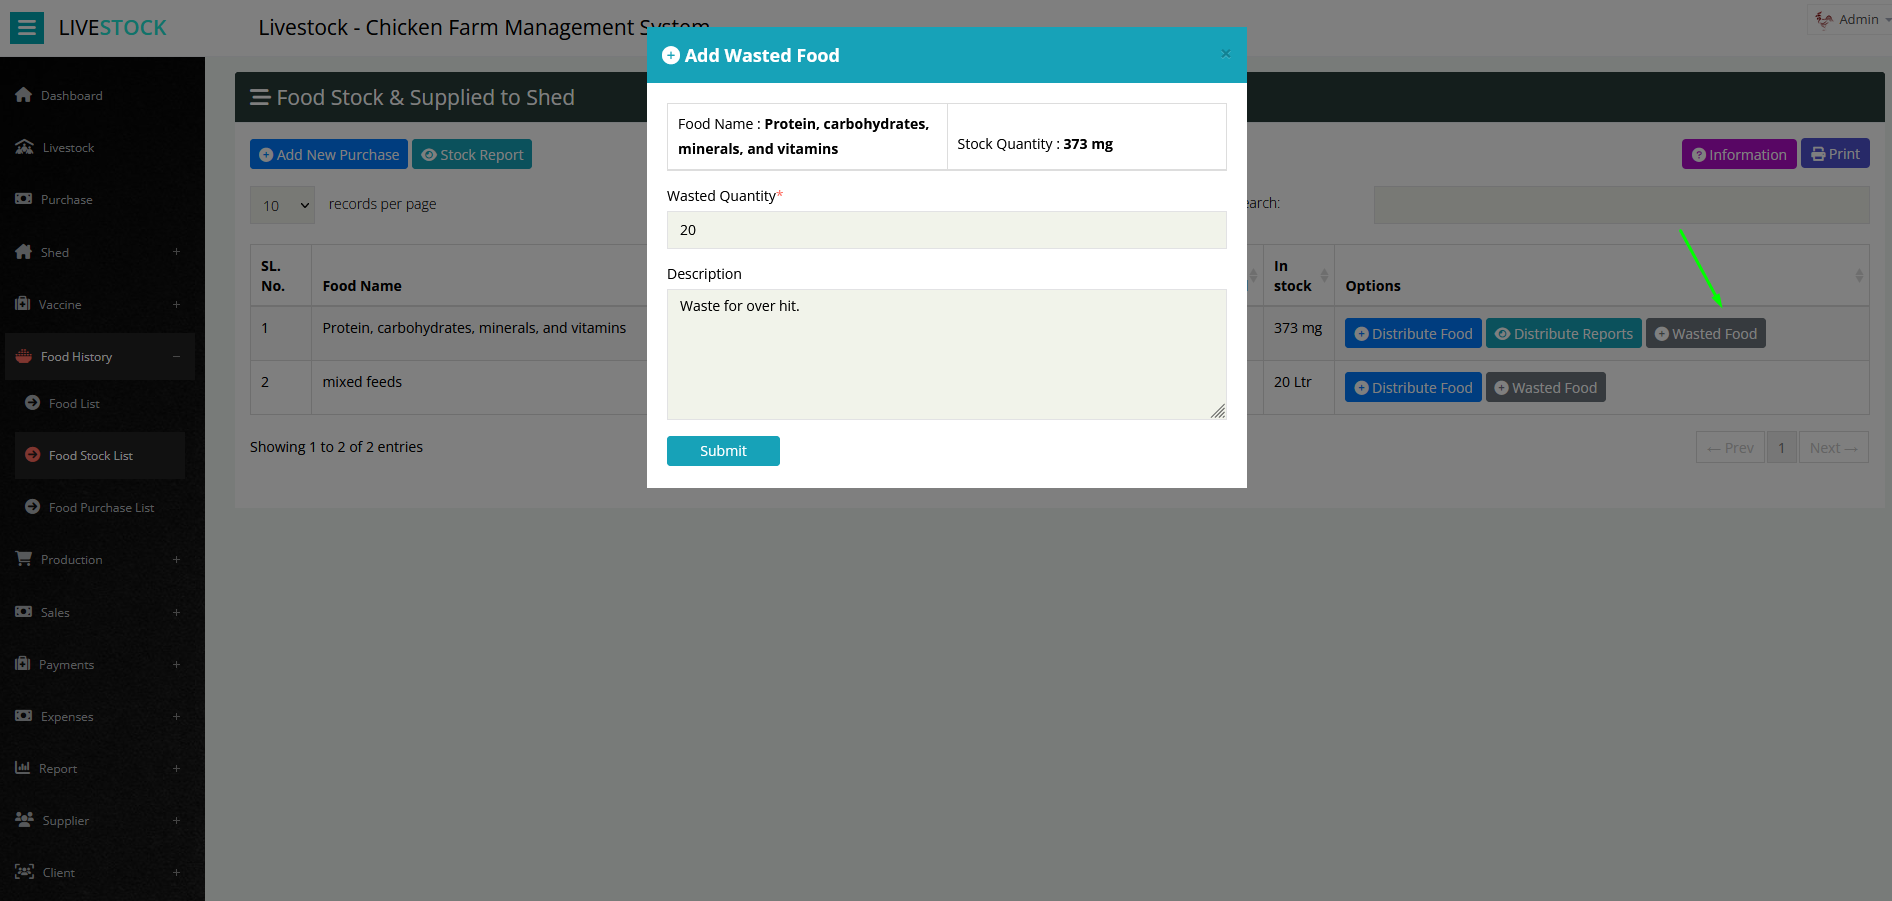Open Dashboard via its home icon
Image resolution: width=1892 pixels, height=901 pixels.
[x=24, y=95]
